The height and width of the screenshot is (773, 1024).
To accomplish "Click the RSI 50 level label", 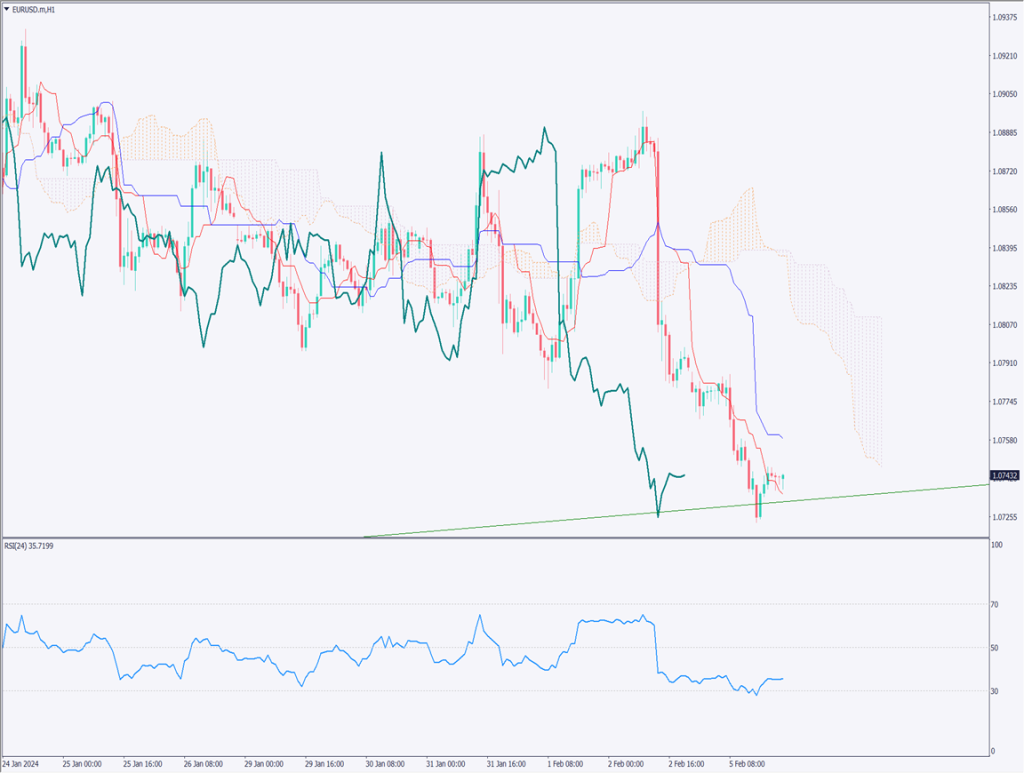I will (x=995, y=648).
